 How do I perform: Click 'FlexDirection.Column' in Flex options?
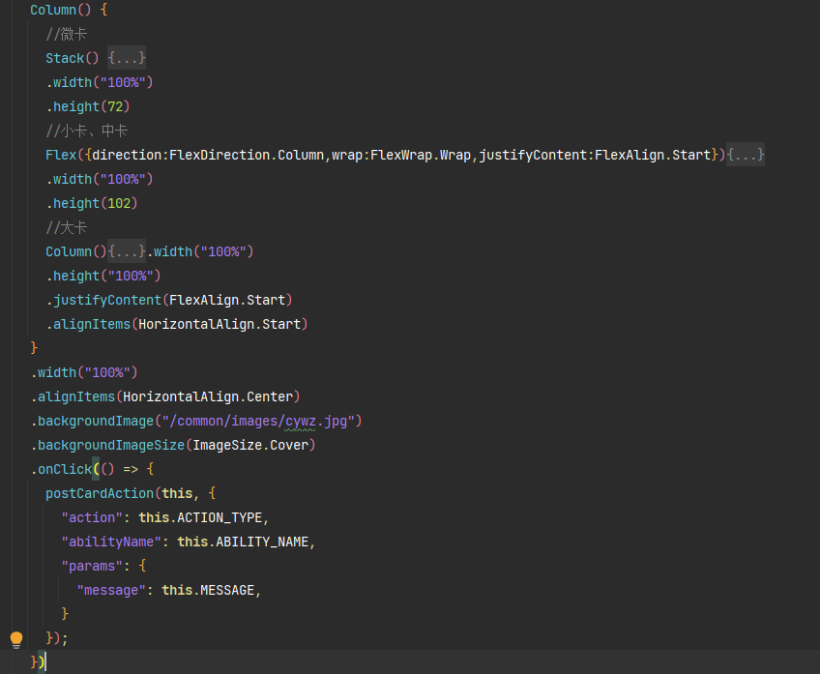pyautogui.click(x=246, y=155)
